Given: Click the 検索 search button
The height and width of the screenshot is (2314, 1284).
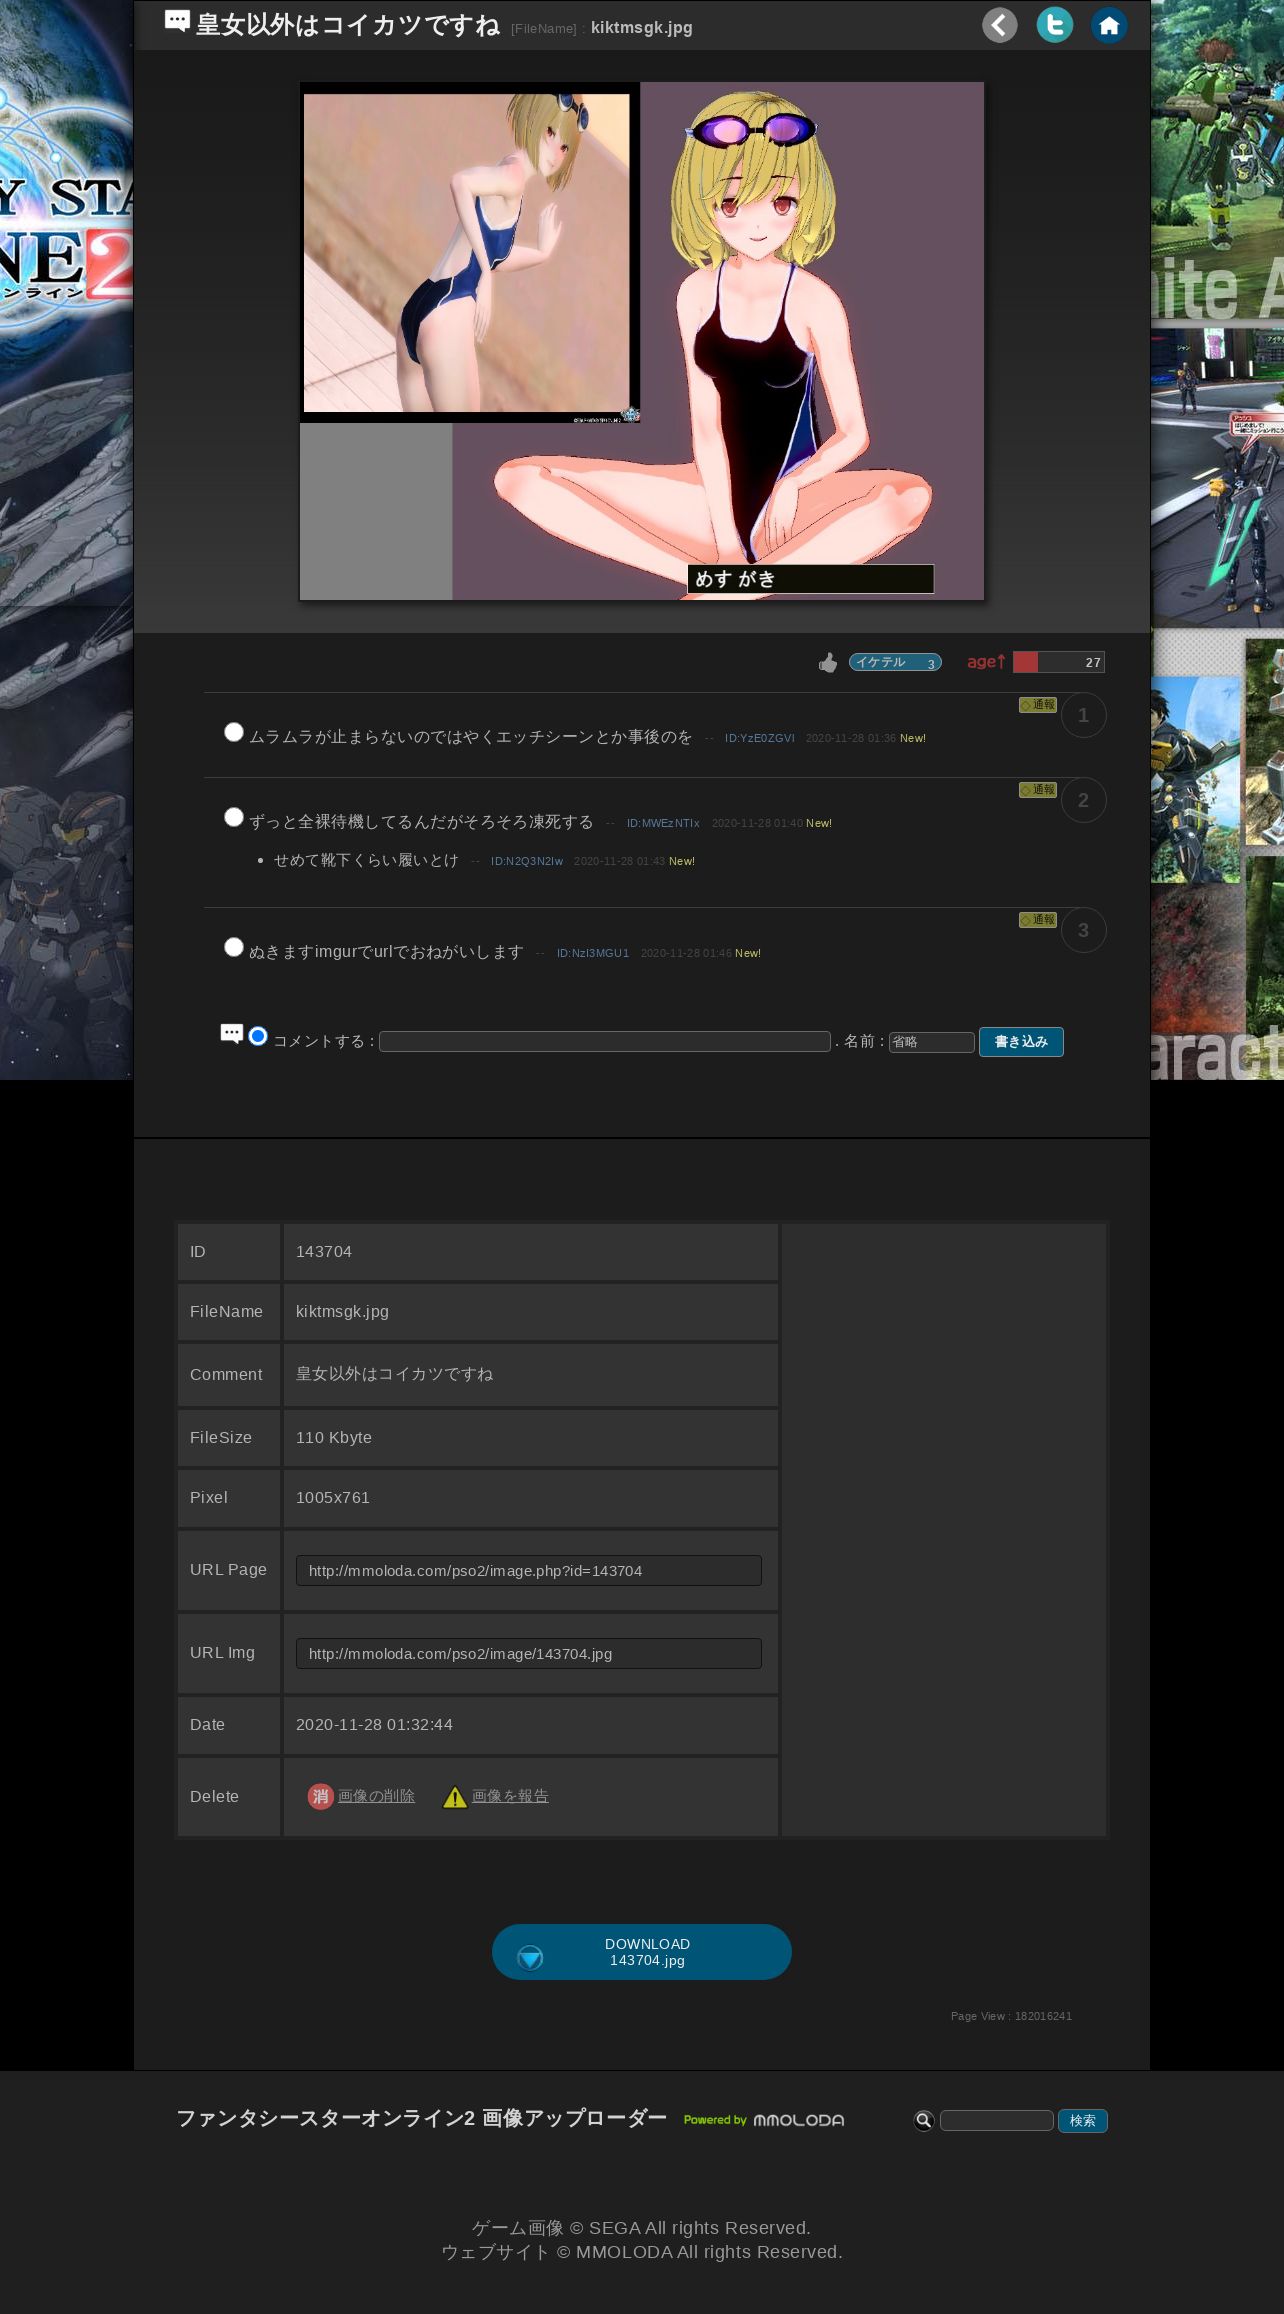Looking at the screenshot, I should [x=1083, y=2120].
